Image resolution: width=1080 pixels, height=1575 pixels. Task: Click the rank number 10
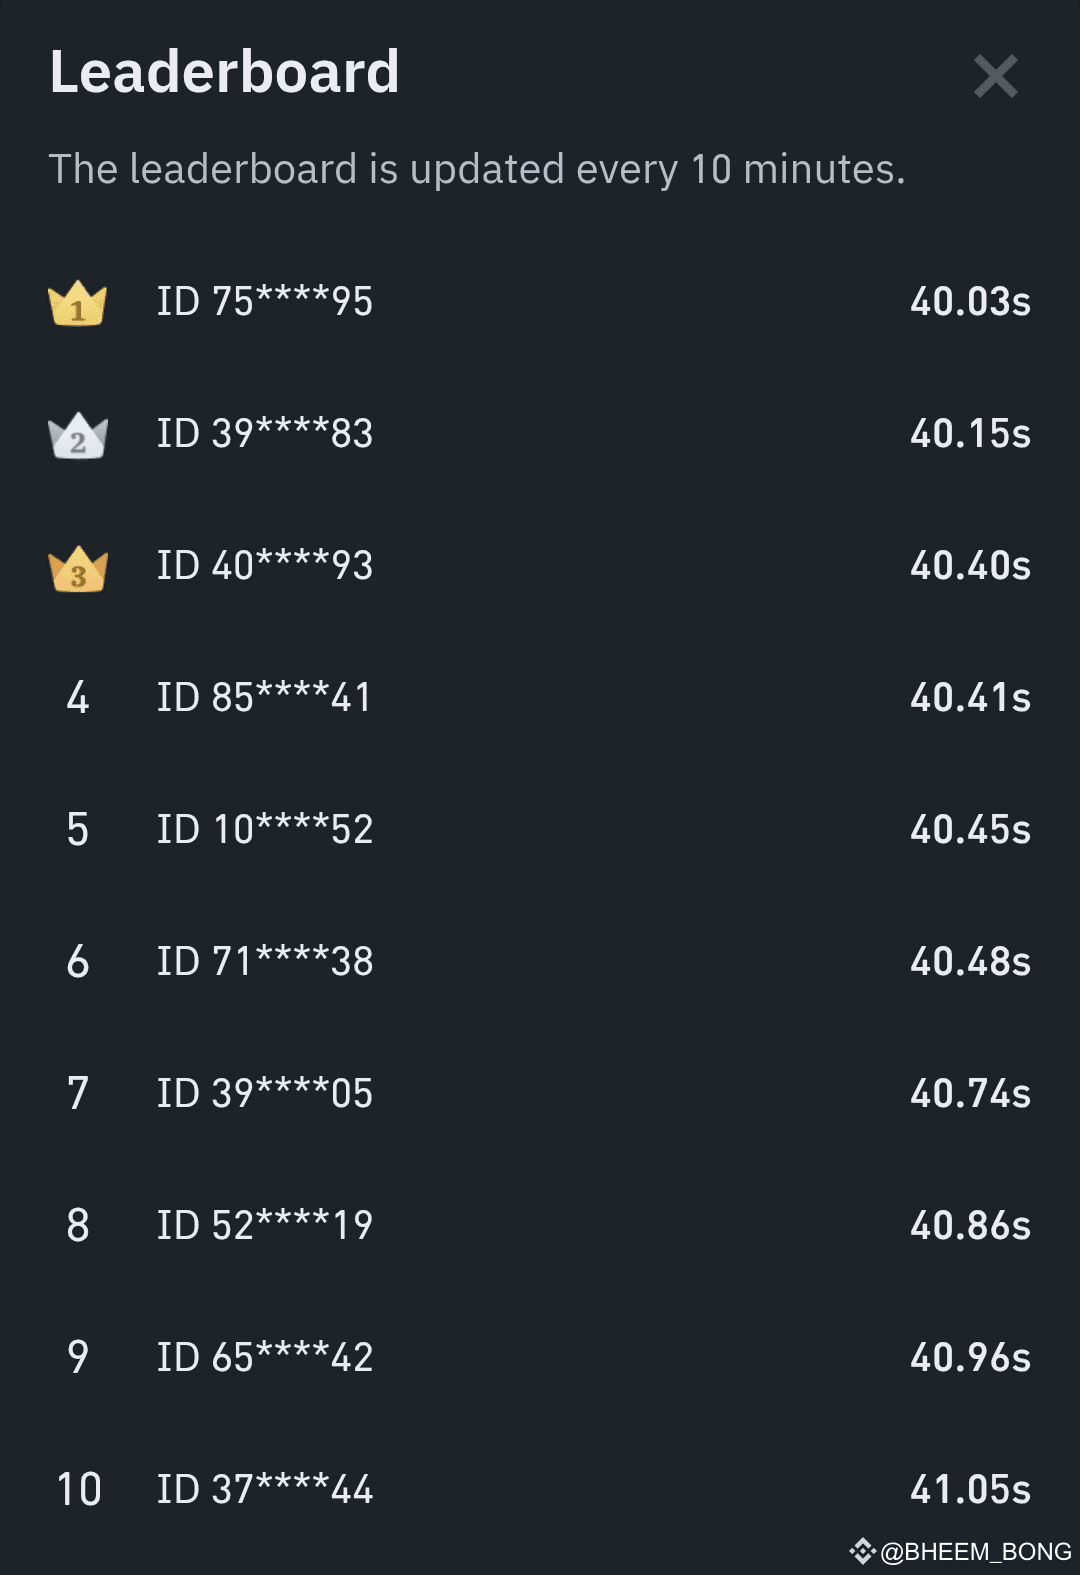tap(79, 1490)
